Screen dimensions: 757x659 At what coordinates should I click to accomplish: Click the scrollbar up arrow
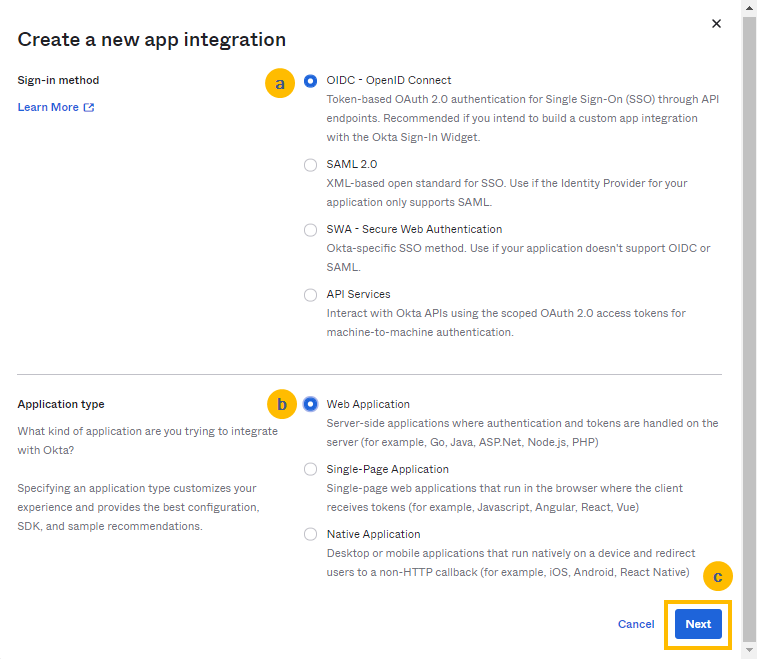pos(749,7)
